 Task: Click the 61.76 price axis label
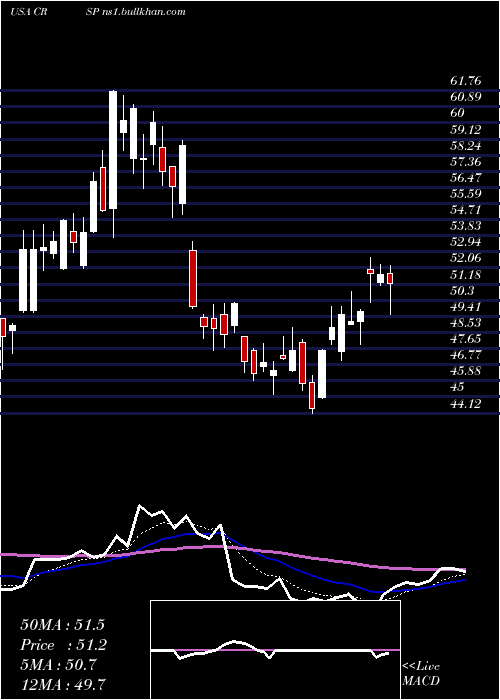[x=466, y=82]
